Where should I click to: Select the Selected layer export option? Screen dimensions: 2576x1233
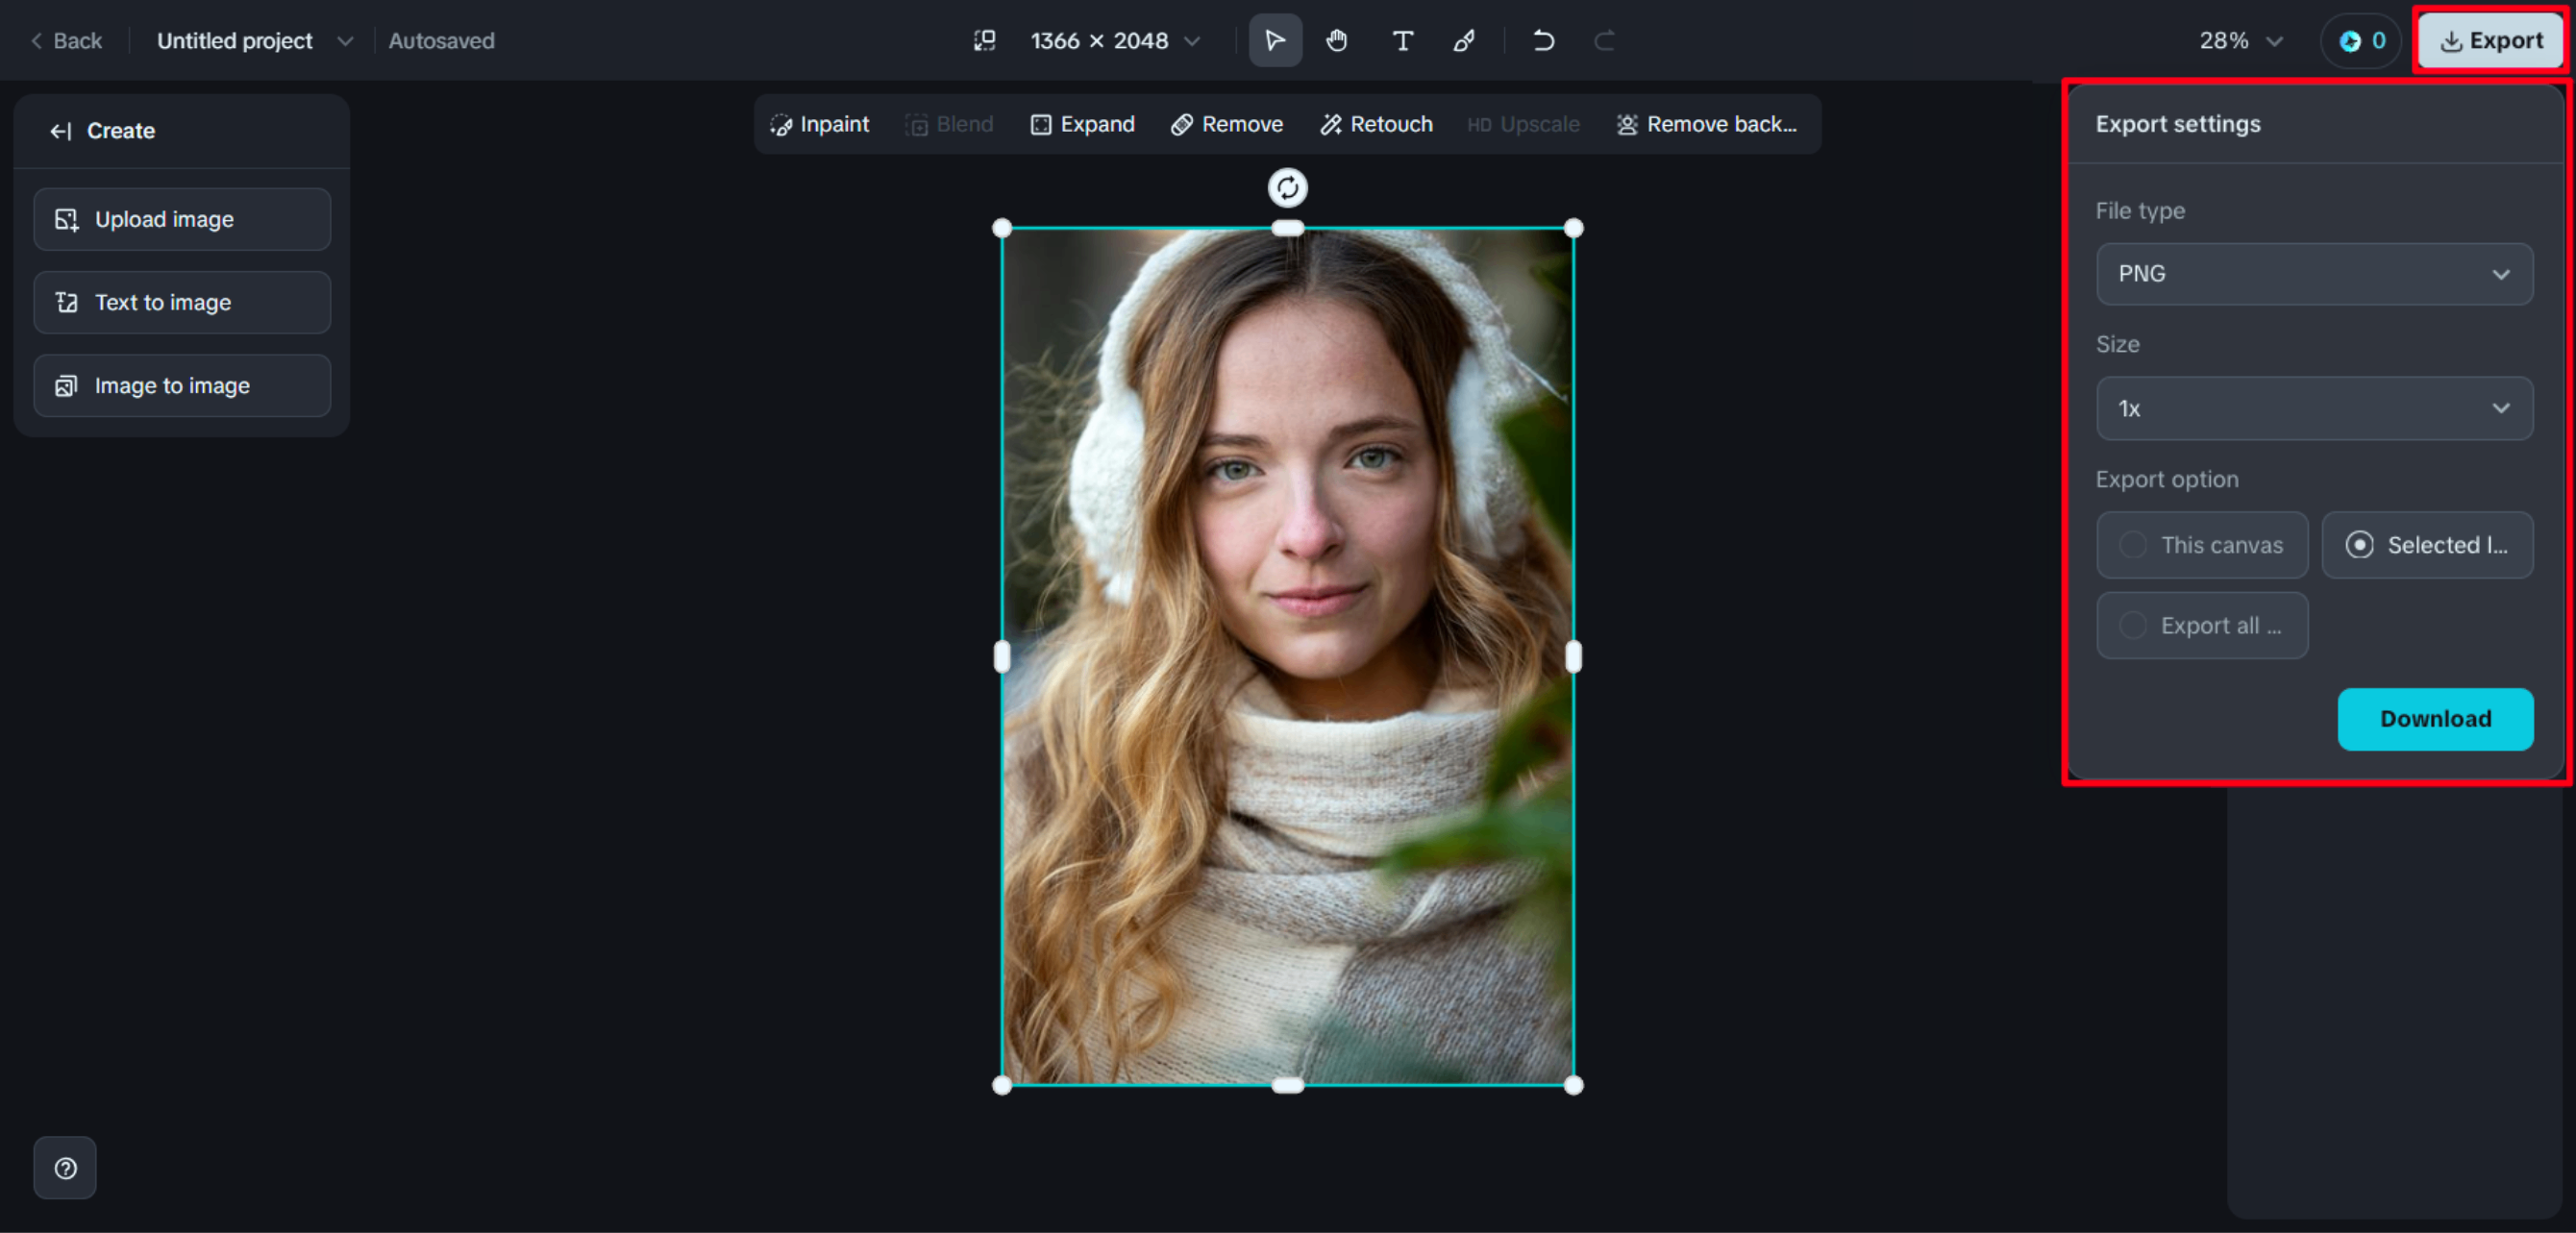coord(2426,545)
